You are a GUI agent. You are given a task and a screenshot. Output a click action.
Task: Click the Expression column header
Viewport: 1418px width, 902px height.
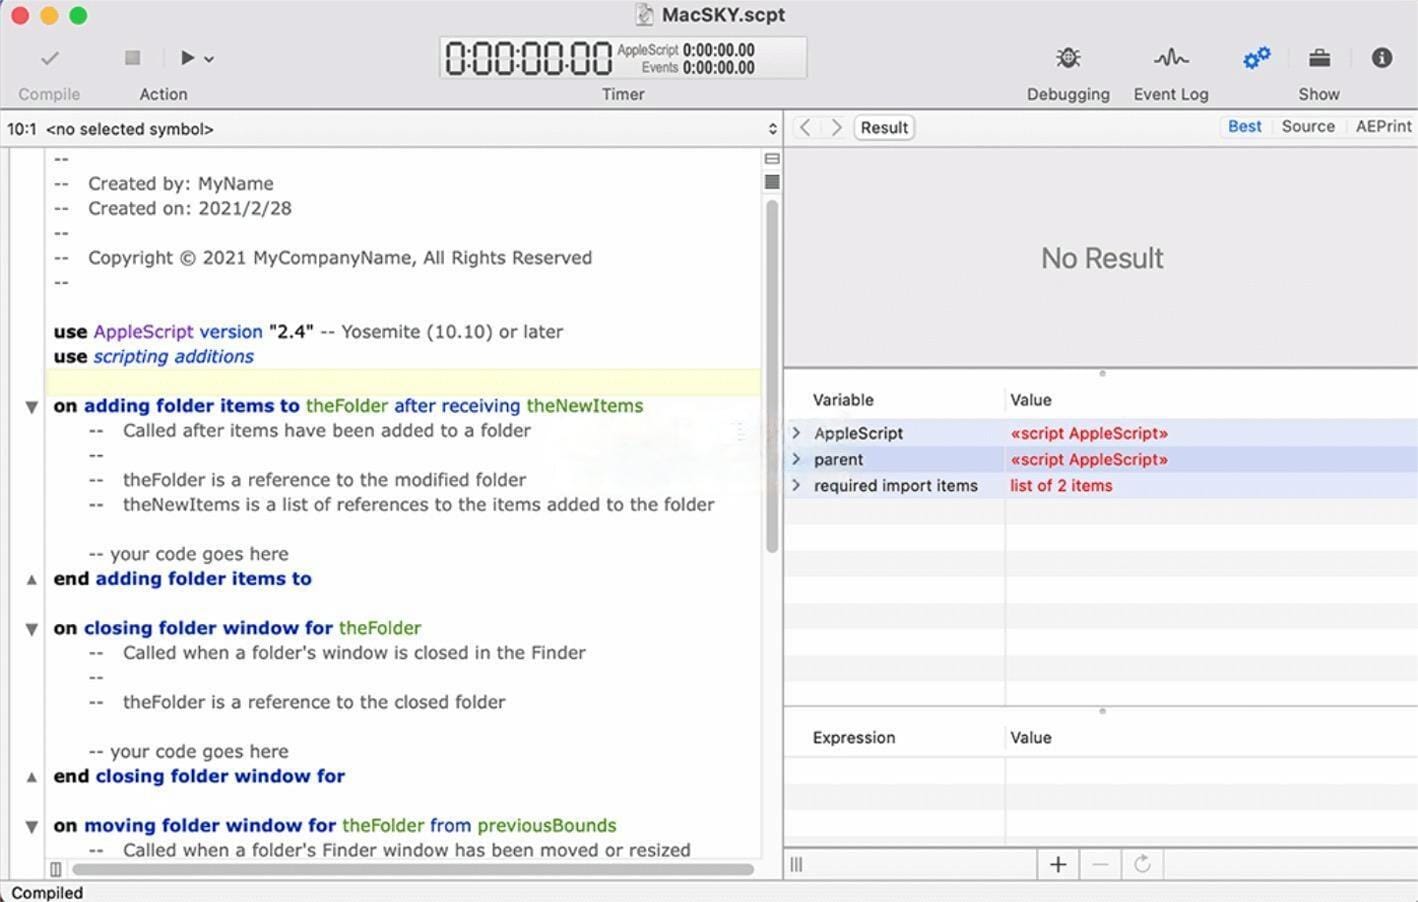coord(854,738)
